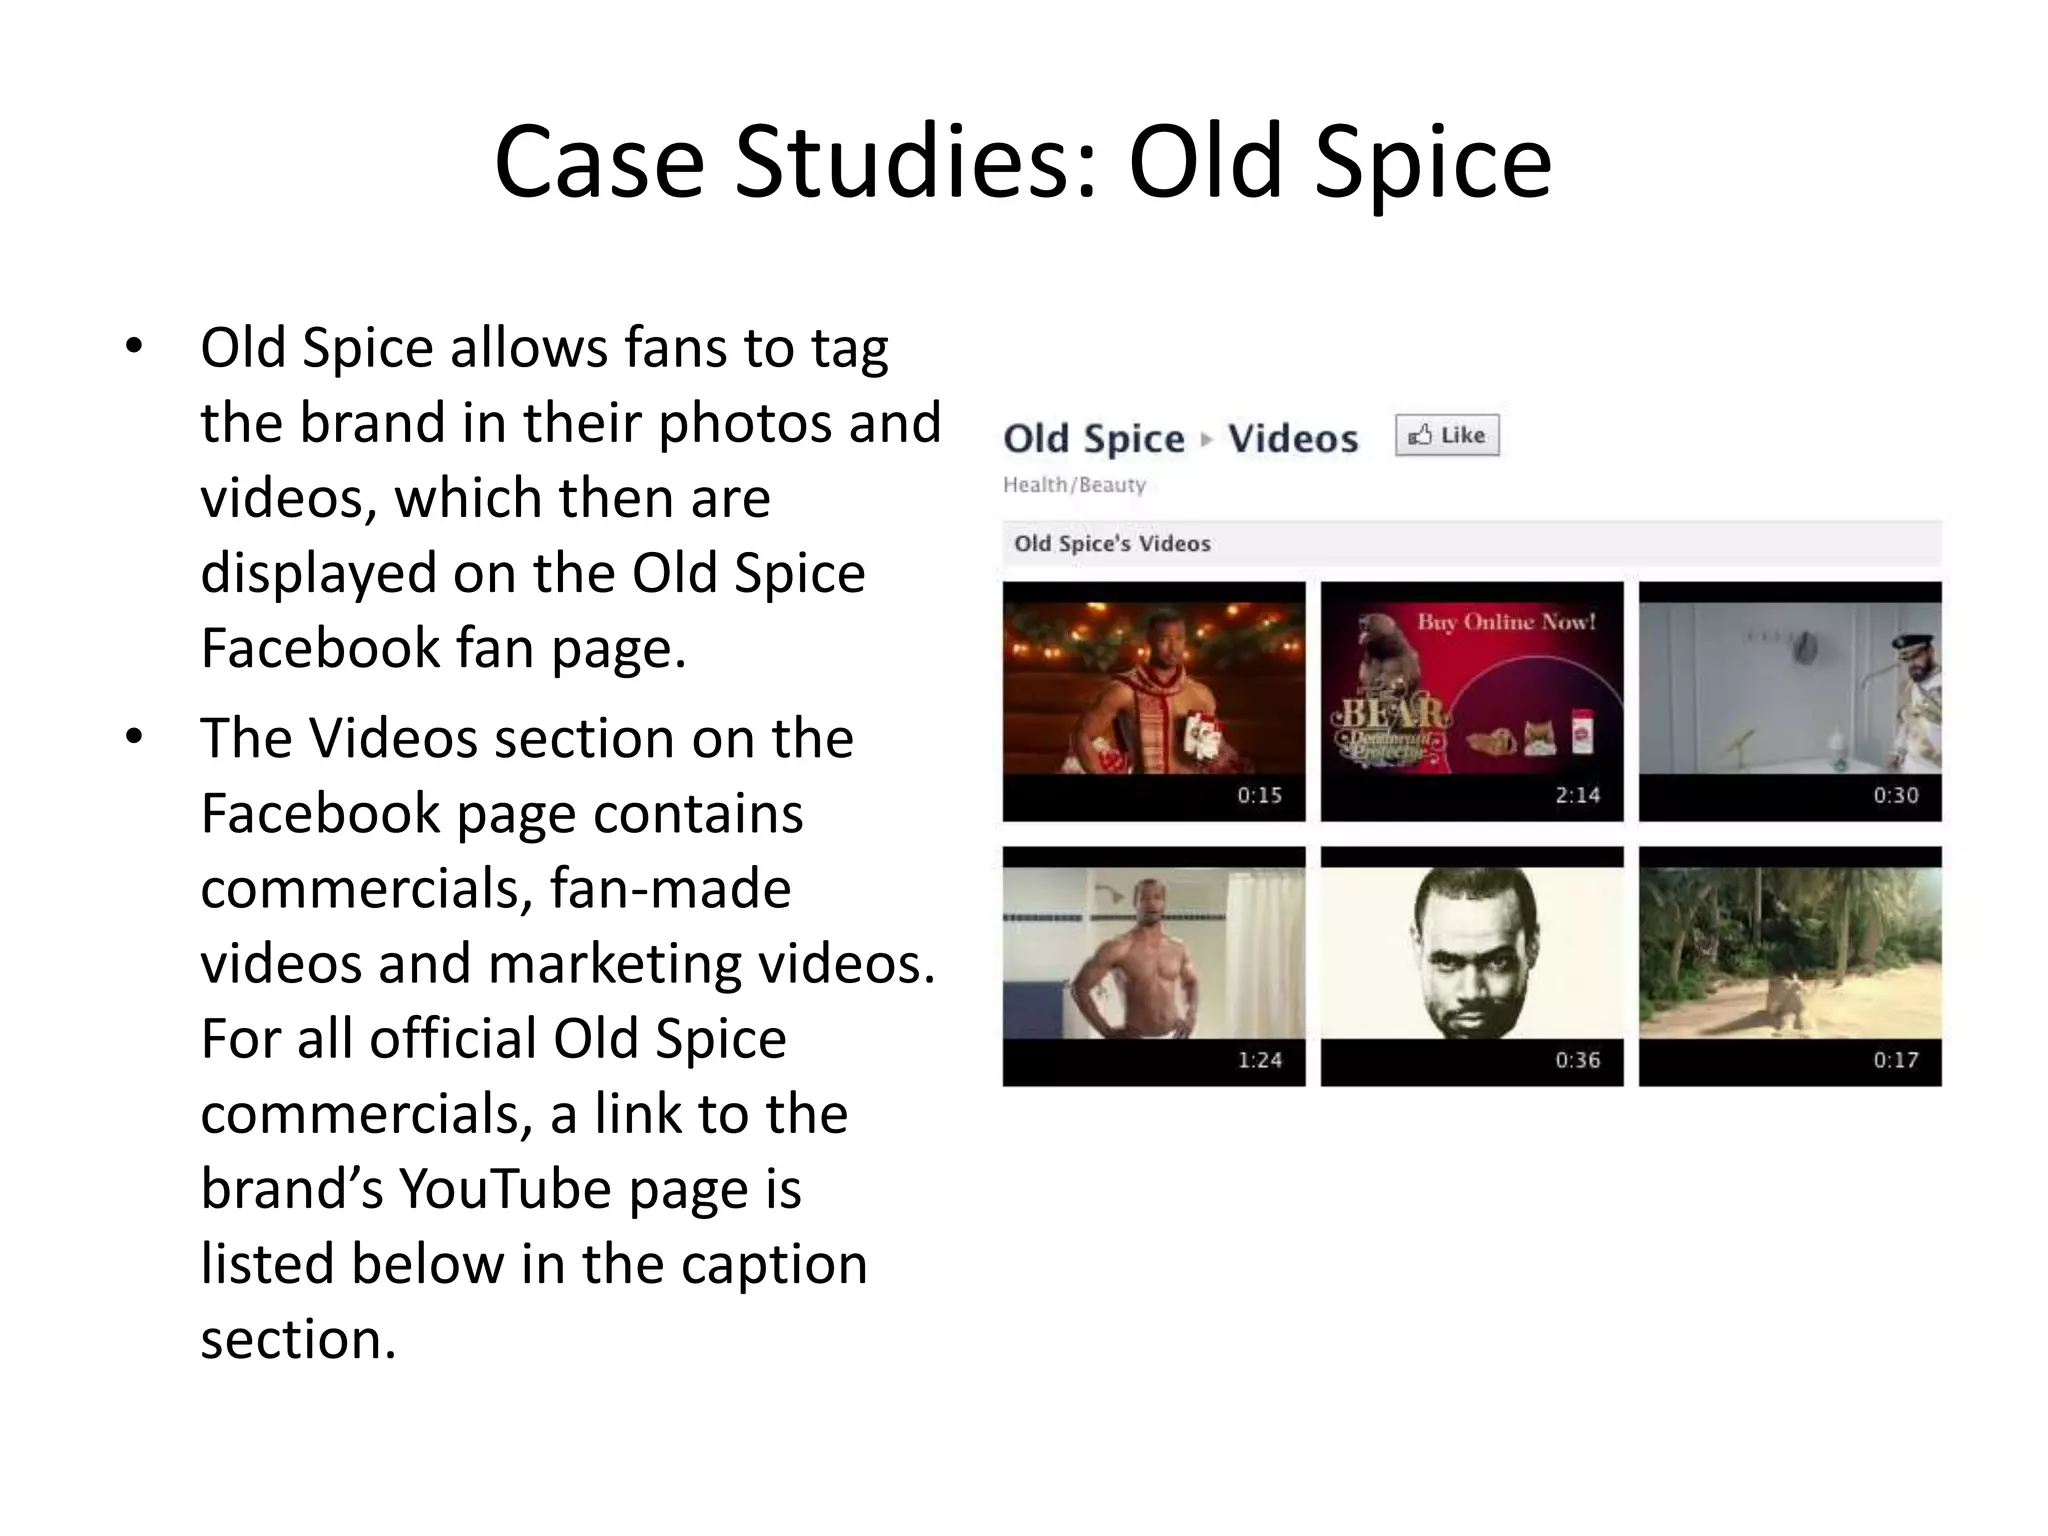
Task: Click the Old Spice's Videos section header
Action: coord(1472,544)
